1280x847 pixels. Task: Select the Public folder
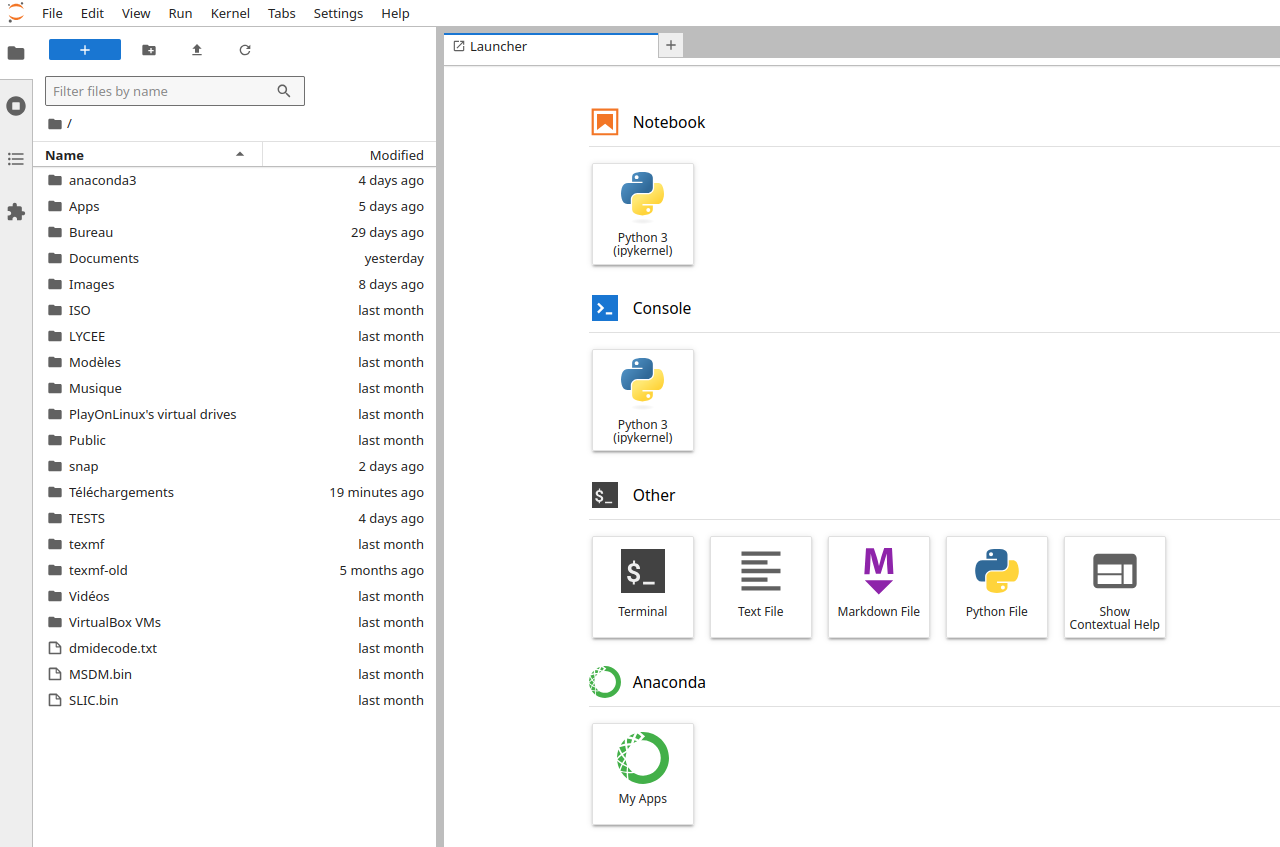(x=234, y=441)
